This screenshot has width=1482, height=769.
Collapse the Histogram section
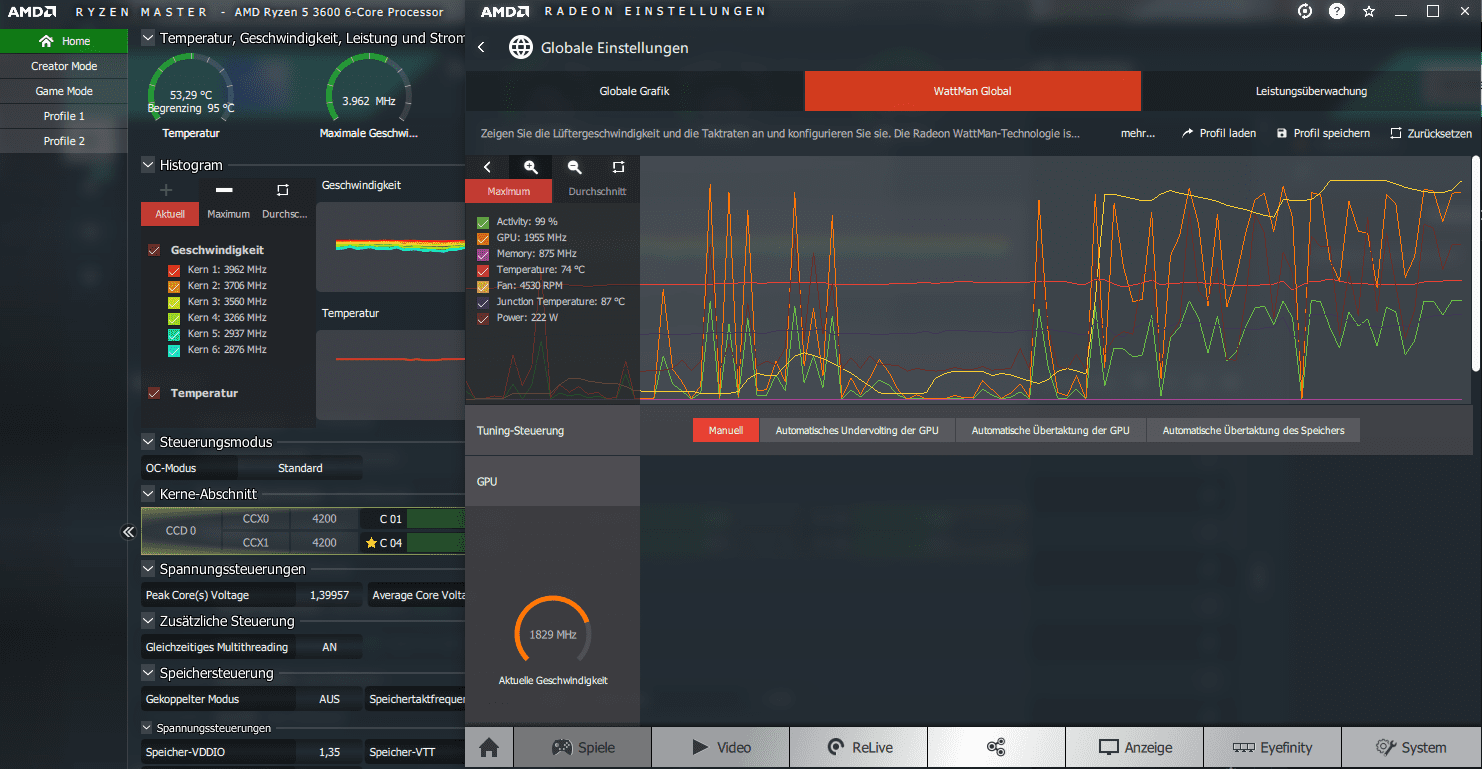click(148, 165)
